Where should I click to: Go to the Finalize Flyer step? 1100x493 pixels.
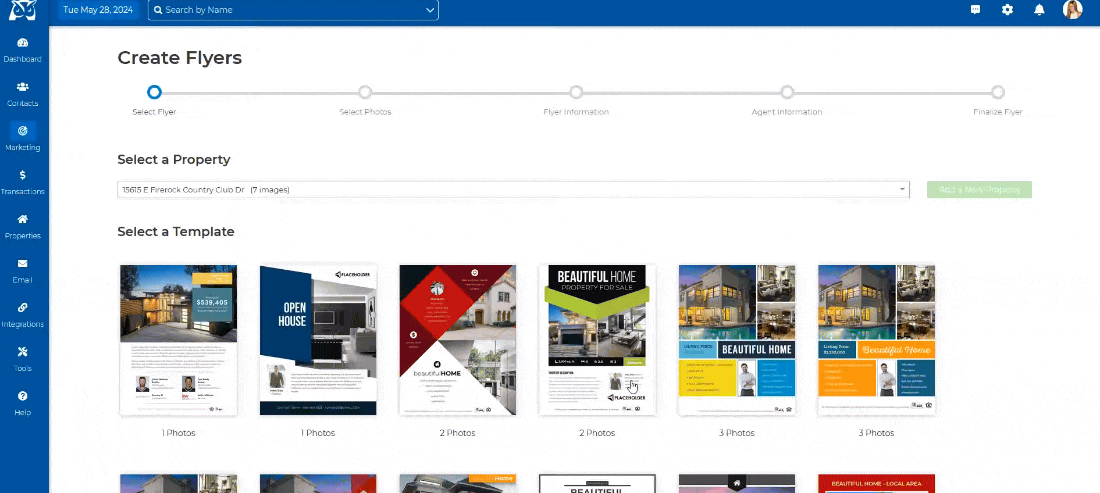click(x=998, y=92)
